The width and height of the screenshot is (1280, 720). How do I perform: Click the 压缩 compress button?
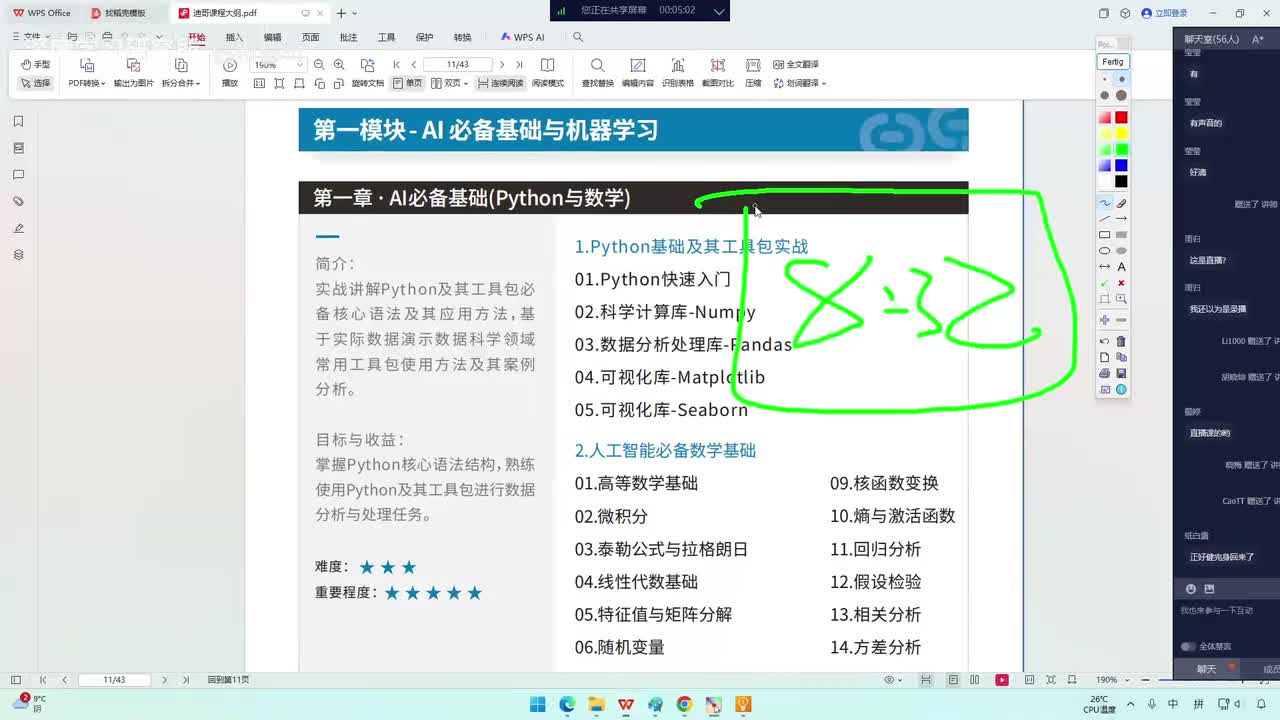pos(753,73)
